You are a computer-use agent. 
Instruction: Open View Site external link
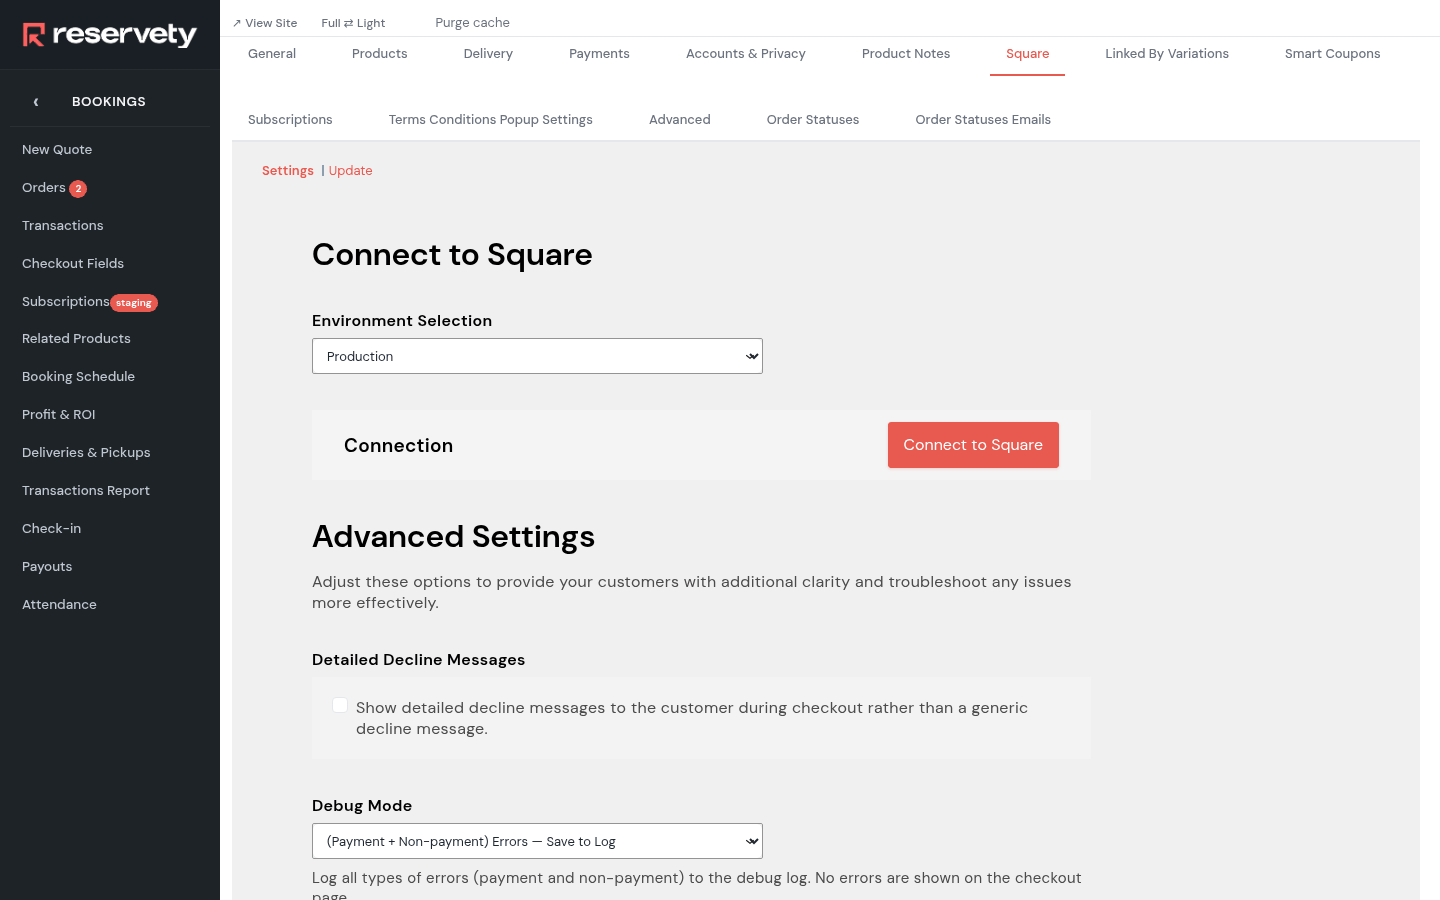(265, 23)
